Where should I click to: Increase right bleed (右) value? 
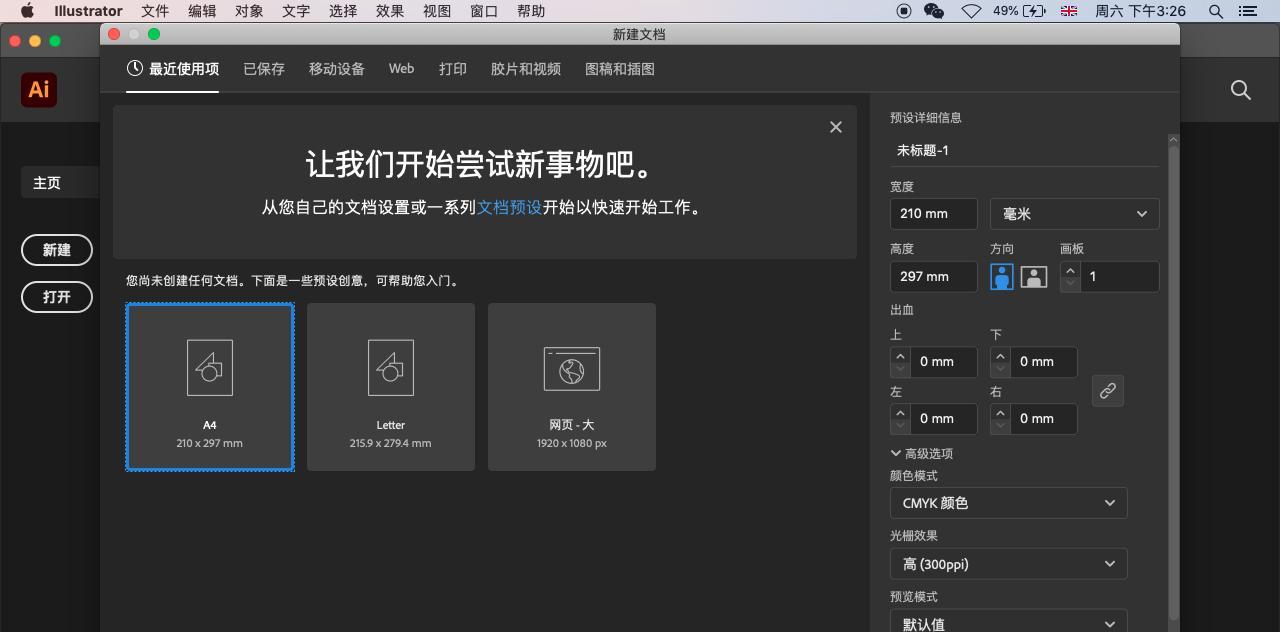pos(1000,412)
